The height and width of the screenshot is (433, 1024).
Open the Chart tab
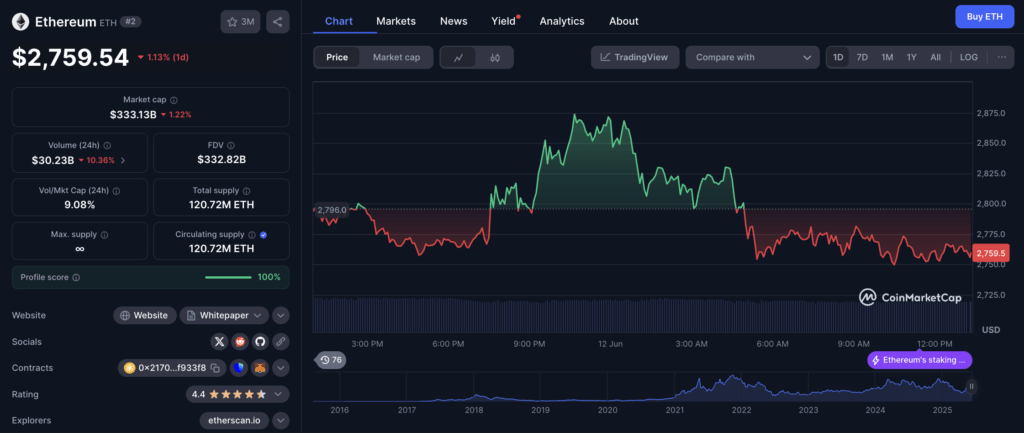tap(339, 21)
